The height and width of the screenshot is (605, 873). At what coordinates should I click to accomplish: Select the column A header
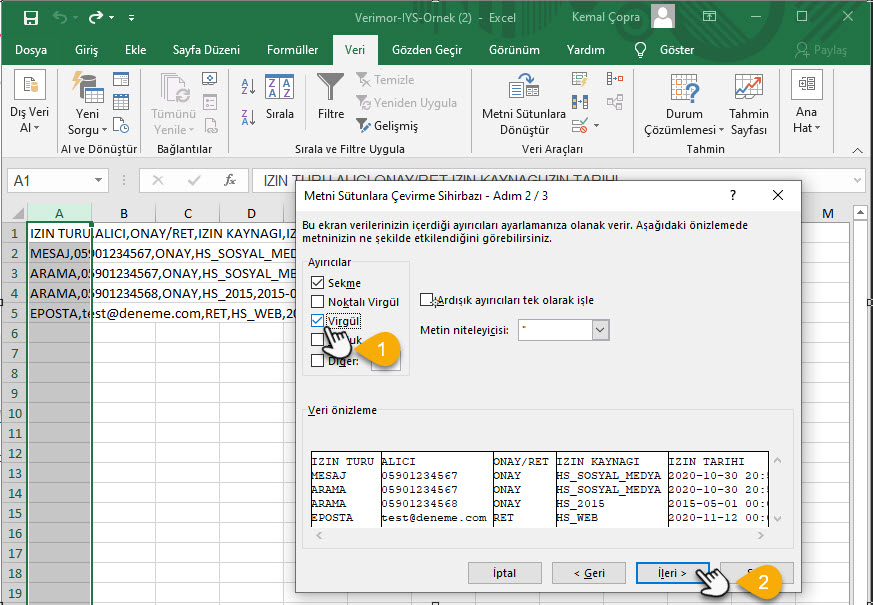pyautogui.click(x=60, y=214)
